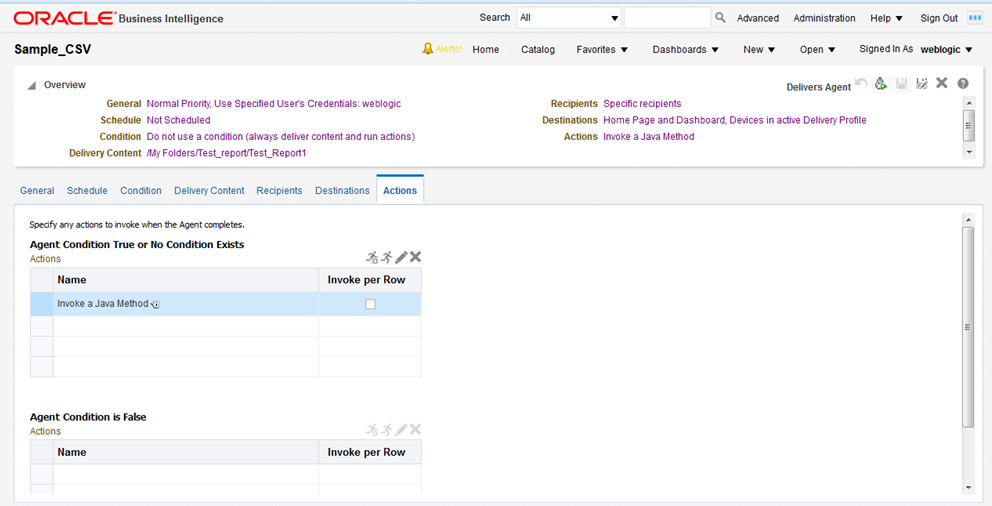Add existing action in Condition is False section
The height and width of the screenshot is (506, 992).
coord(387,430)
